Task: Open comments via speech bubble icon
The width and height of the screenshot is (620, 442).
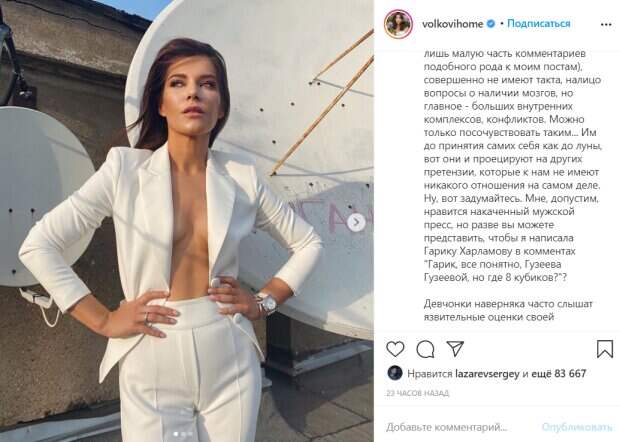Action: 425,349
